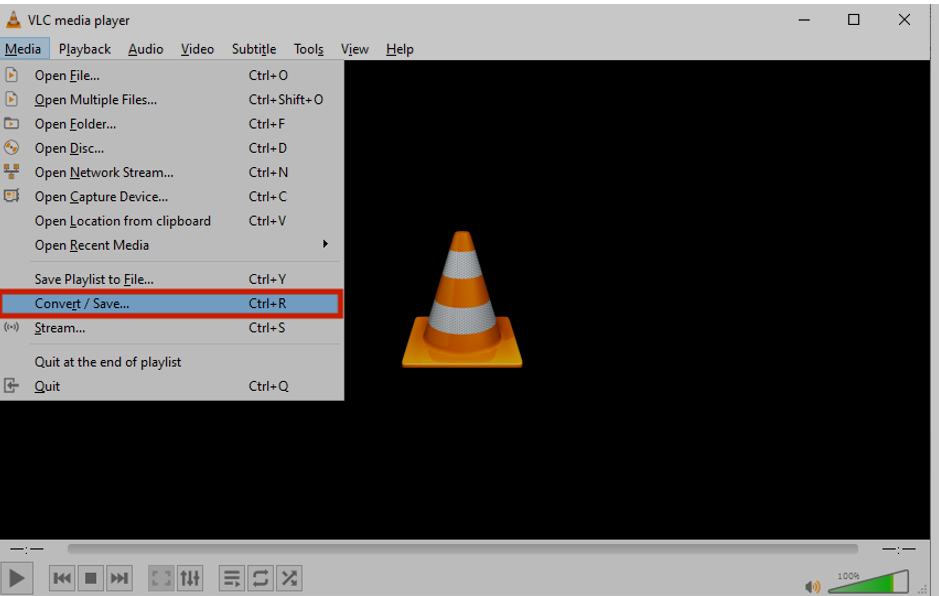The height and width of the screenshot is (596, 939).
Task: Open the Tools menu
Action: [308, 49]
